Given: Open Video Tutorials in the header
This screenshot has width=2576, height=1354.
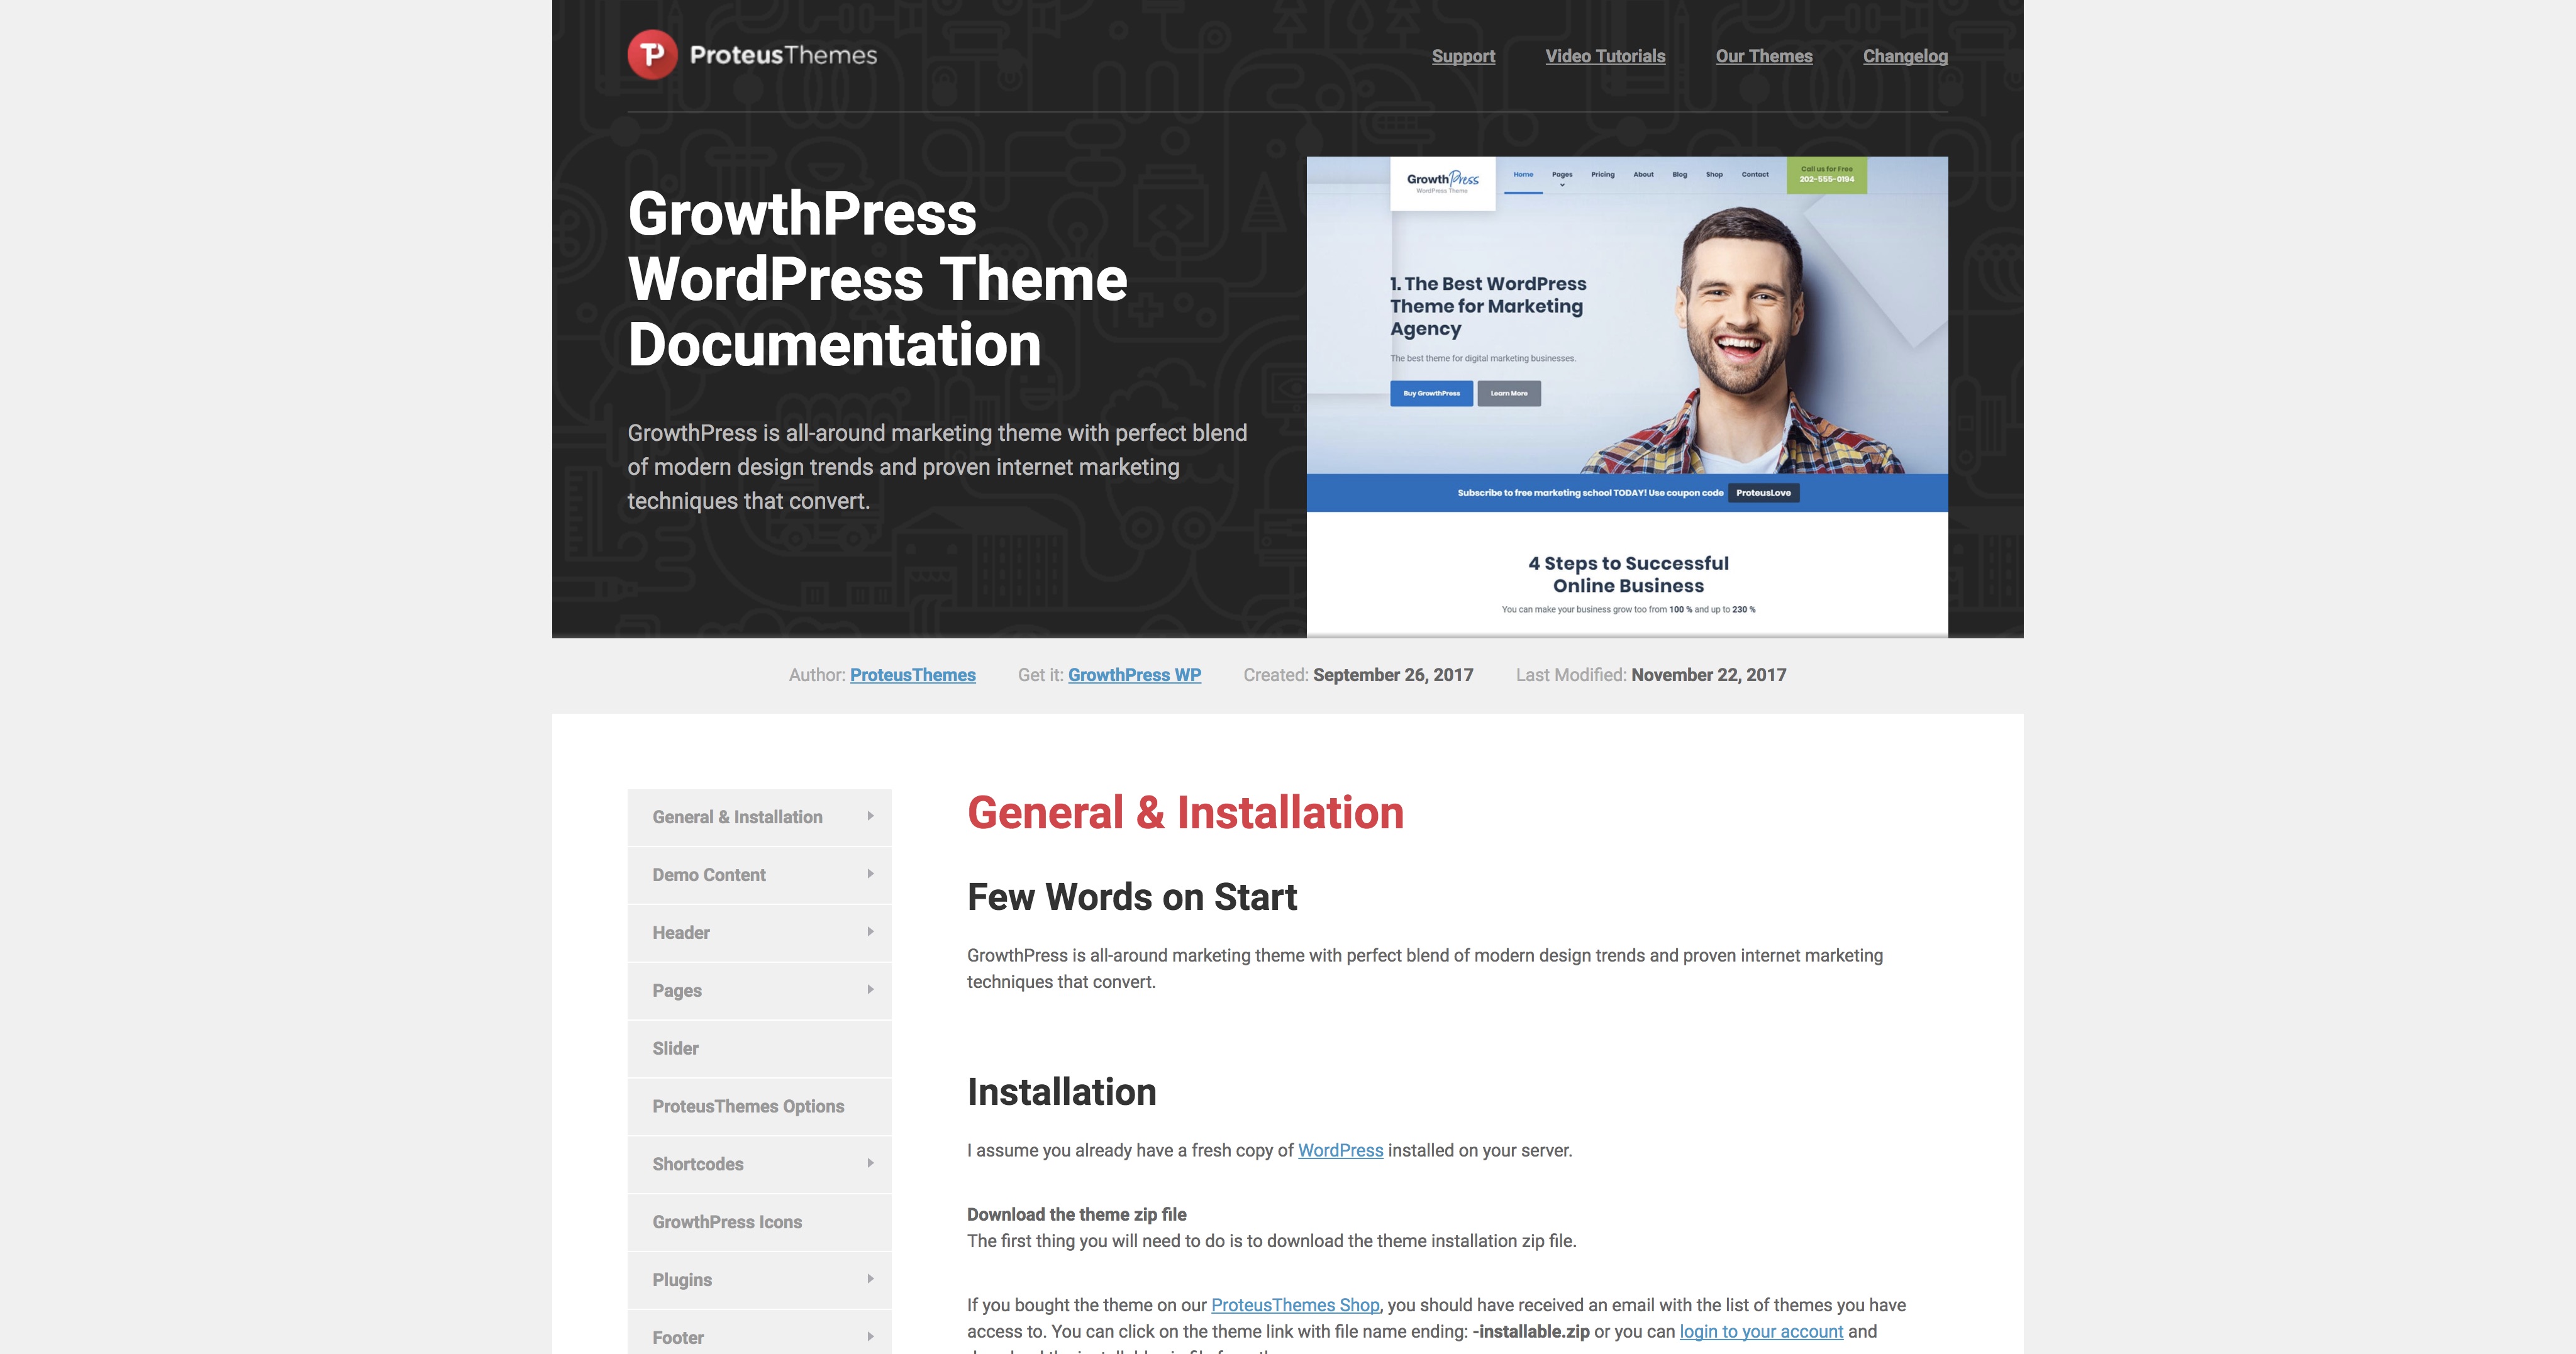Looking at the screenshot, I should point(1605,56).
